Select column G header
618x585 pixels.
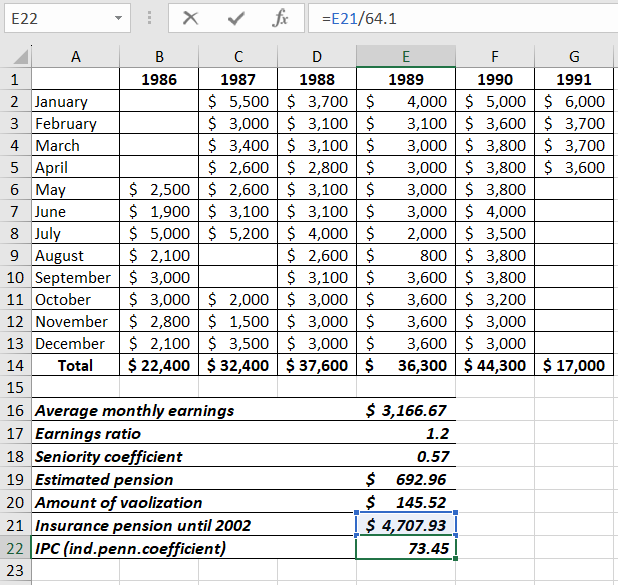[574, 56]
